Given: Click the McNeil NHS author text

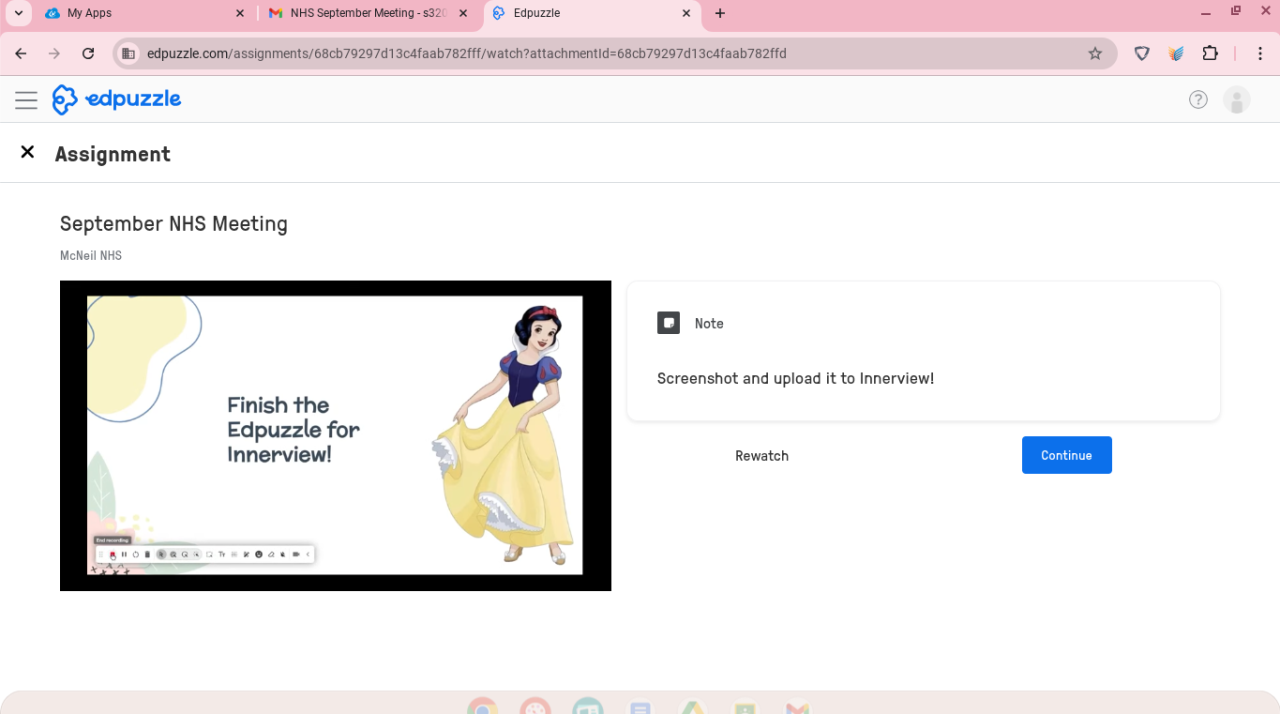Looking at the screenshot, I should [91, 256].
